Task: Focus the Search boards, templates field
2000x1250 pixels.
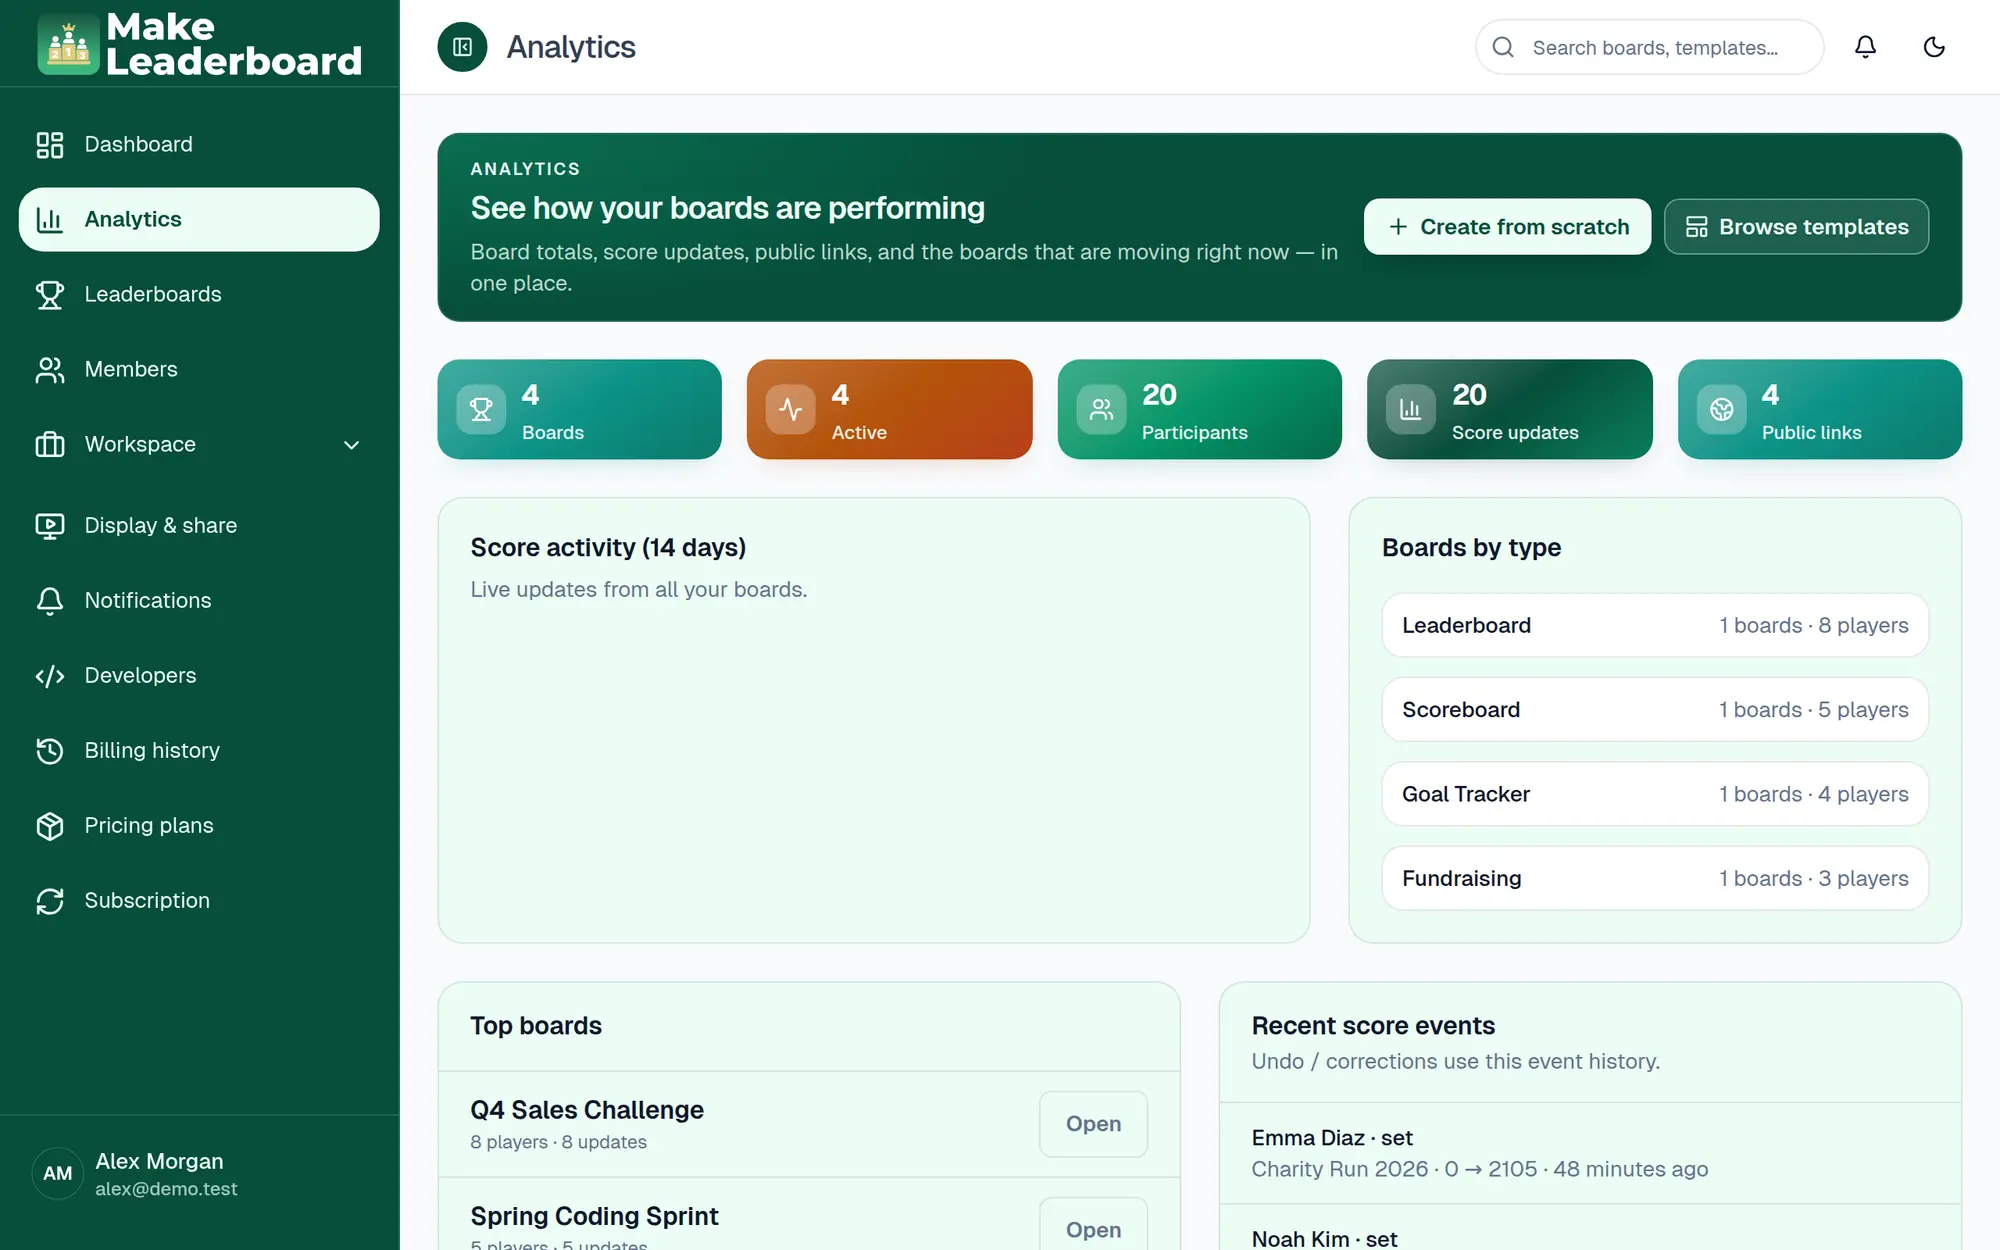Action: point(1649,47)
